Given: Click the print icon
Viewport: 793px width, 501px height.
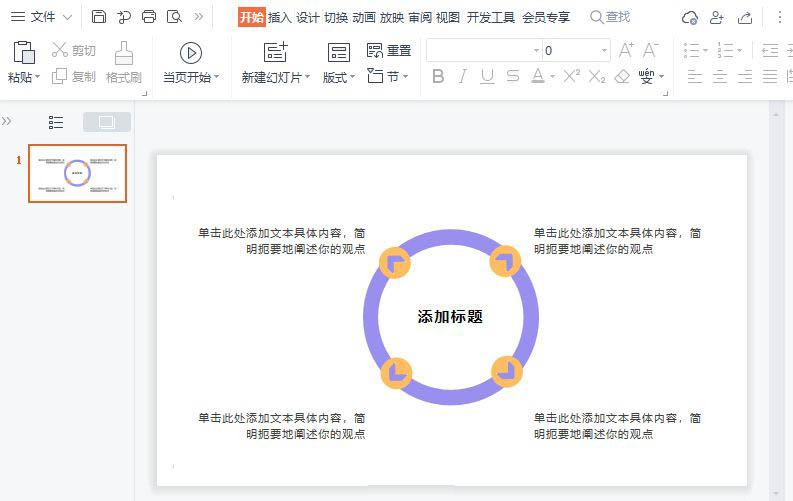Looking at the screenshot, I should coord(149,17).
